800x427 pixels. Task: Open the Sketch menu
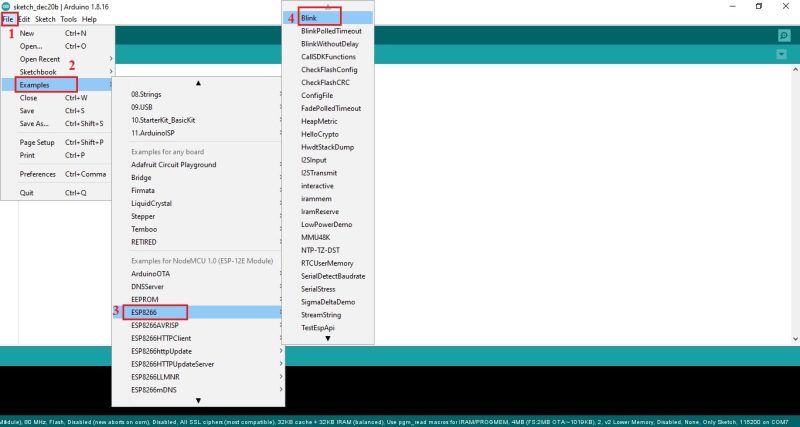[45, 19]
